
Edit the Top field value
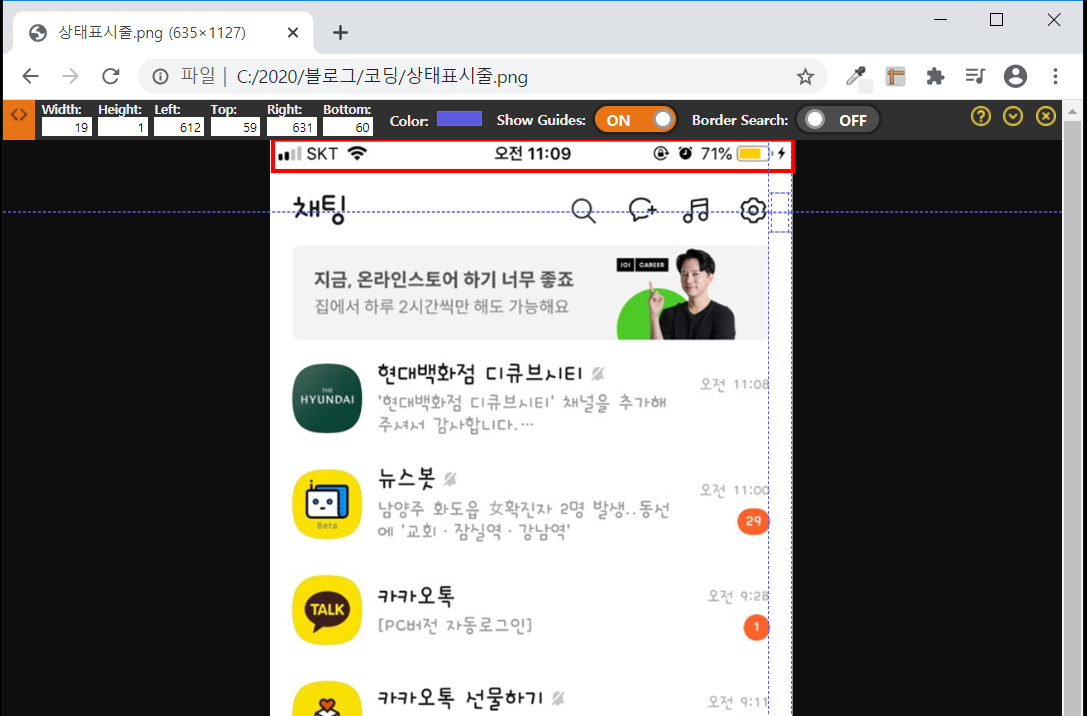(235, 128)
